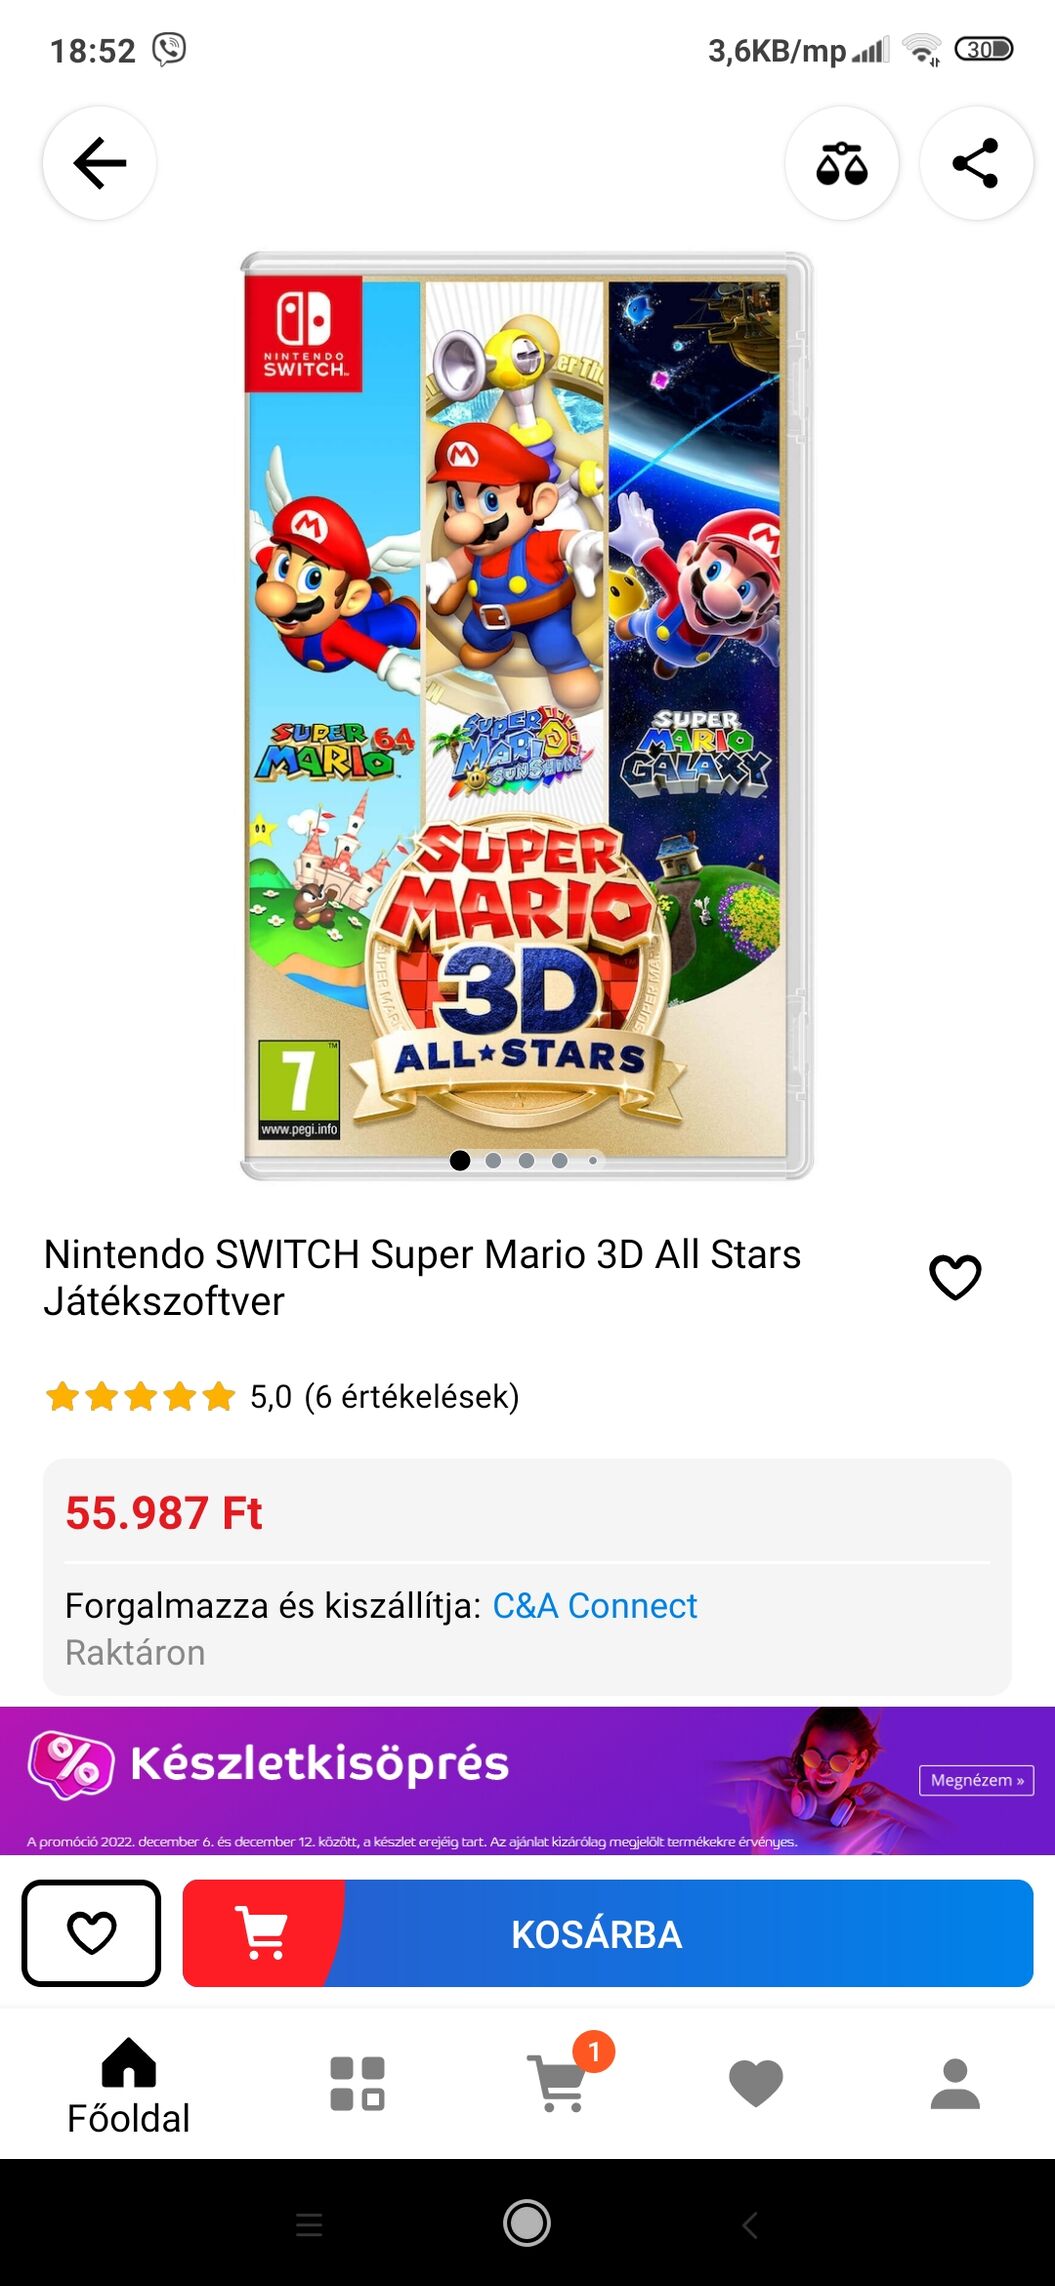Image resolution: width=1055 pixels, height=2286 pixels.
Task: Toggle favorite heart next to product title
Action: (x=955, y=1277)
